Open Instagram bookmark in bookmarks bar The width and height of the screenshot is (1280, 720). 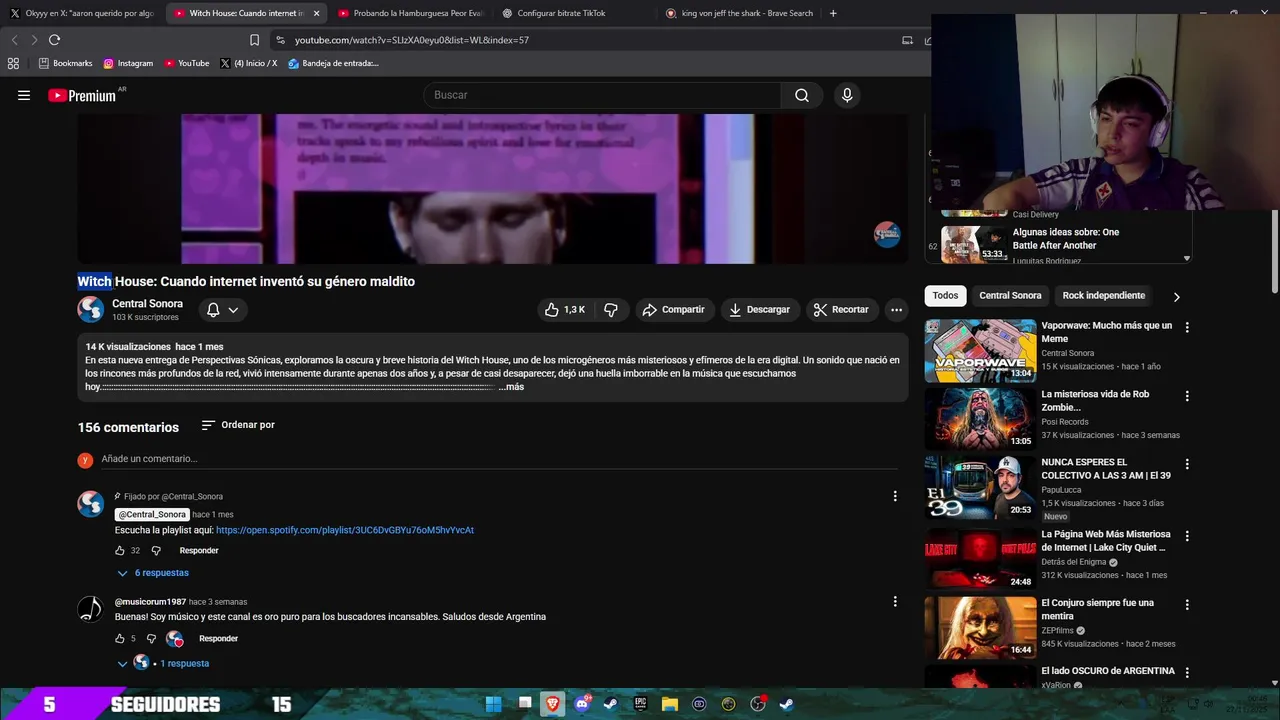point(128,63)
